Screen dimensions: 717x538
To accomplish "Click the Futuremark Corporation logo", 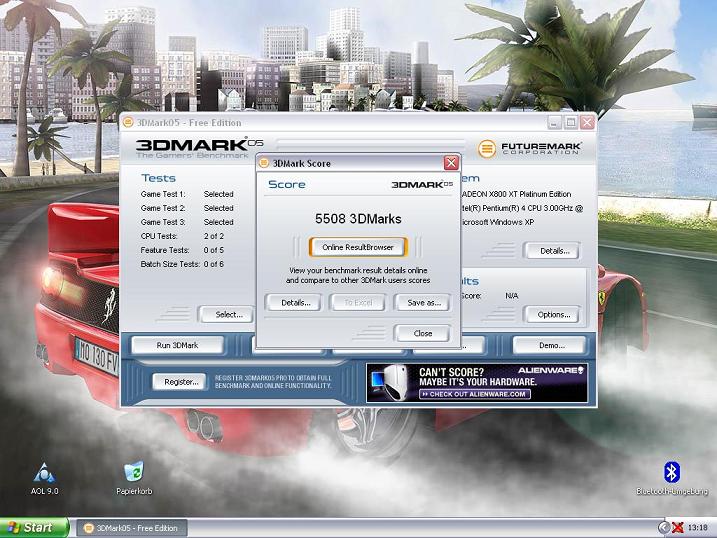I will [530, 149].
